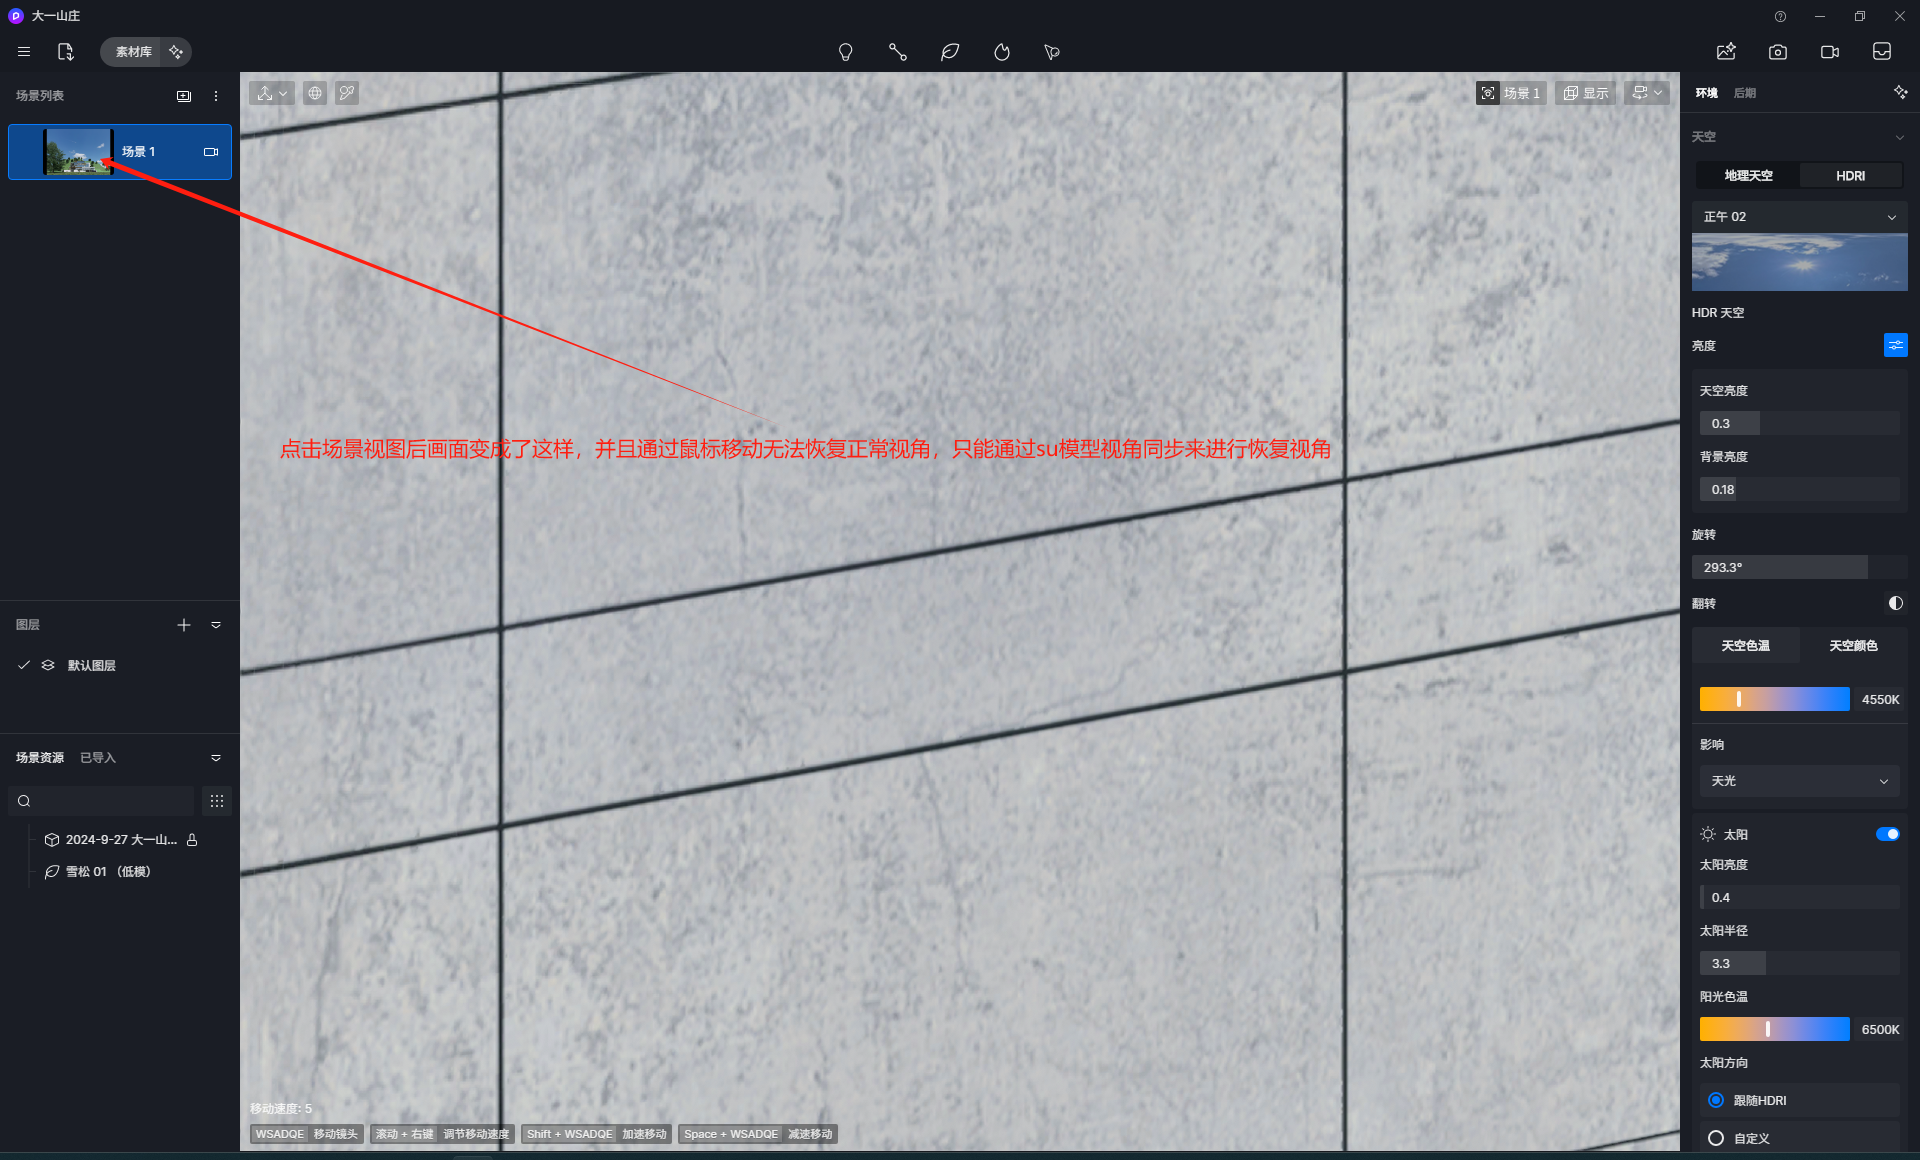The width and height of the screenshot is (1920, 1160).
Task: Select the leaf vegetation tool
Action: (950, 52)
